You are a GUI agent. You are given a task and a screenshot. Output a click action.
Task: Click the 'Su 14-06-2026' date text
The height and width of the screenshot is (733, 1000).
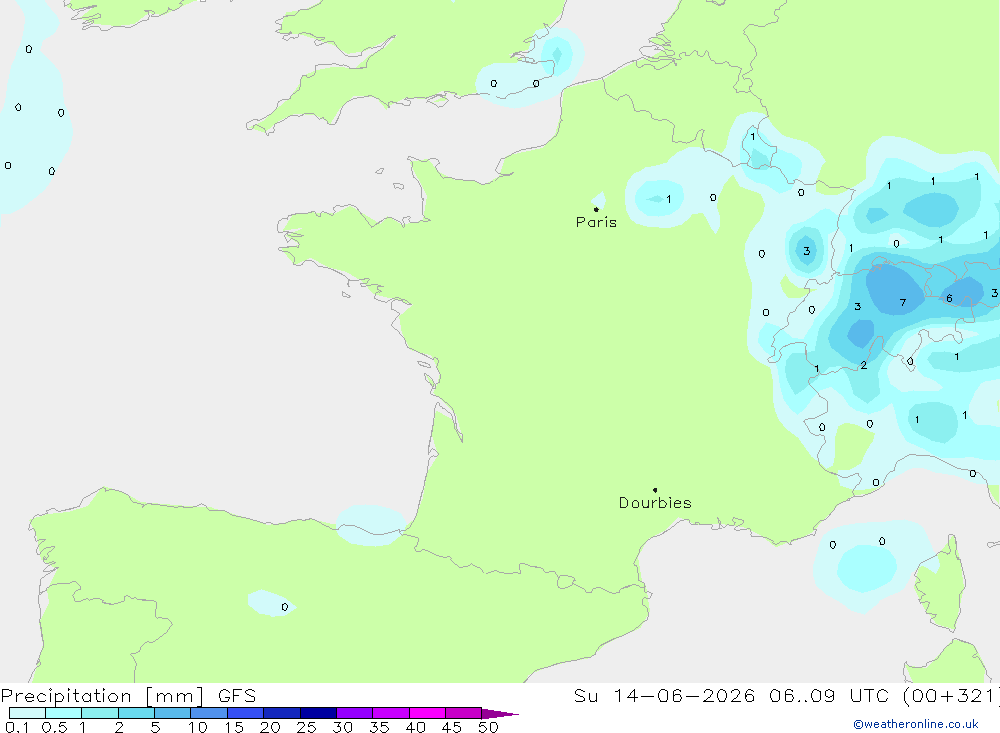tap(664, 696)
